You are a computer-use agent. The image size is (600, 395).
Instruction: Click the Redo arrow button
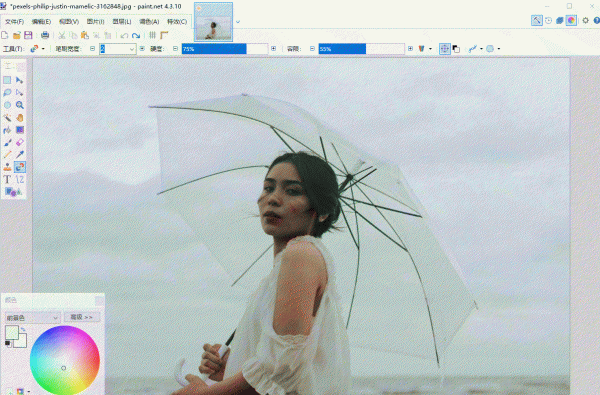[x=136, y=36]
